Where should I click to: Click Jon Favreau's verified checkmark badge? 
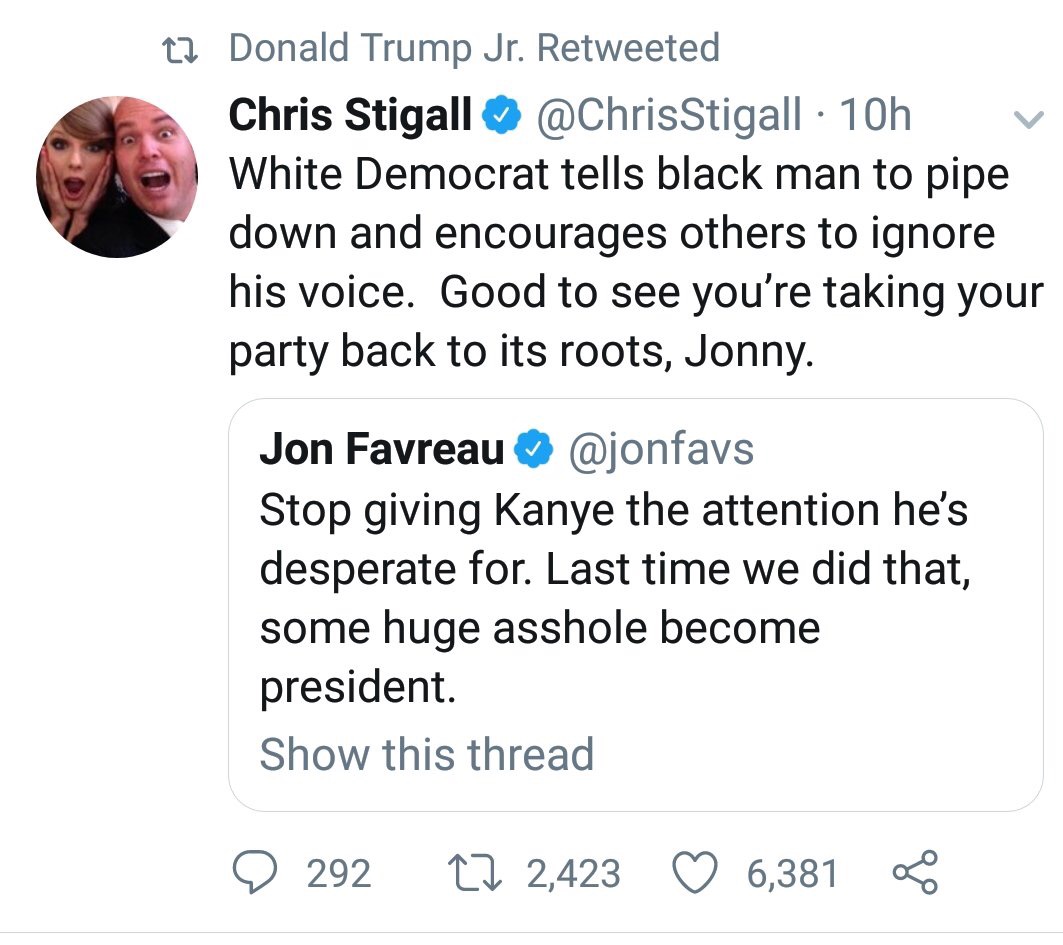(533, 451)
